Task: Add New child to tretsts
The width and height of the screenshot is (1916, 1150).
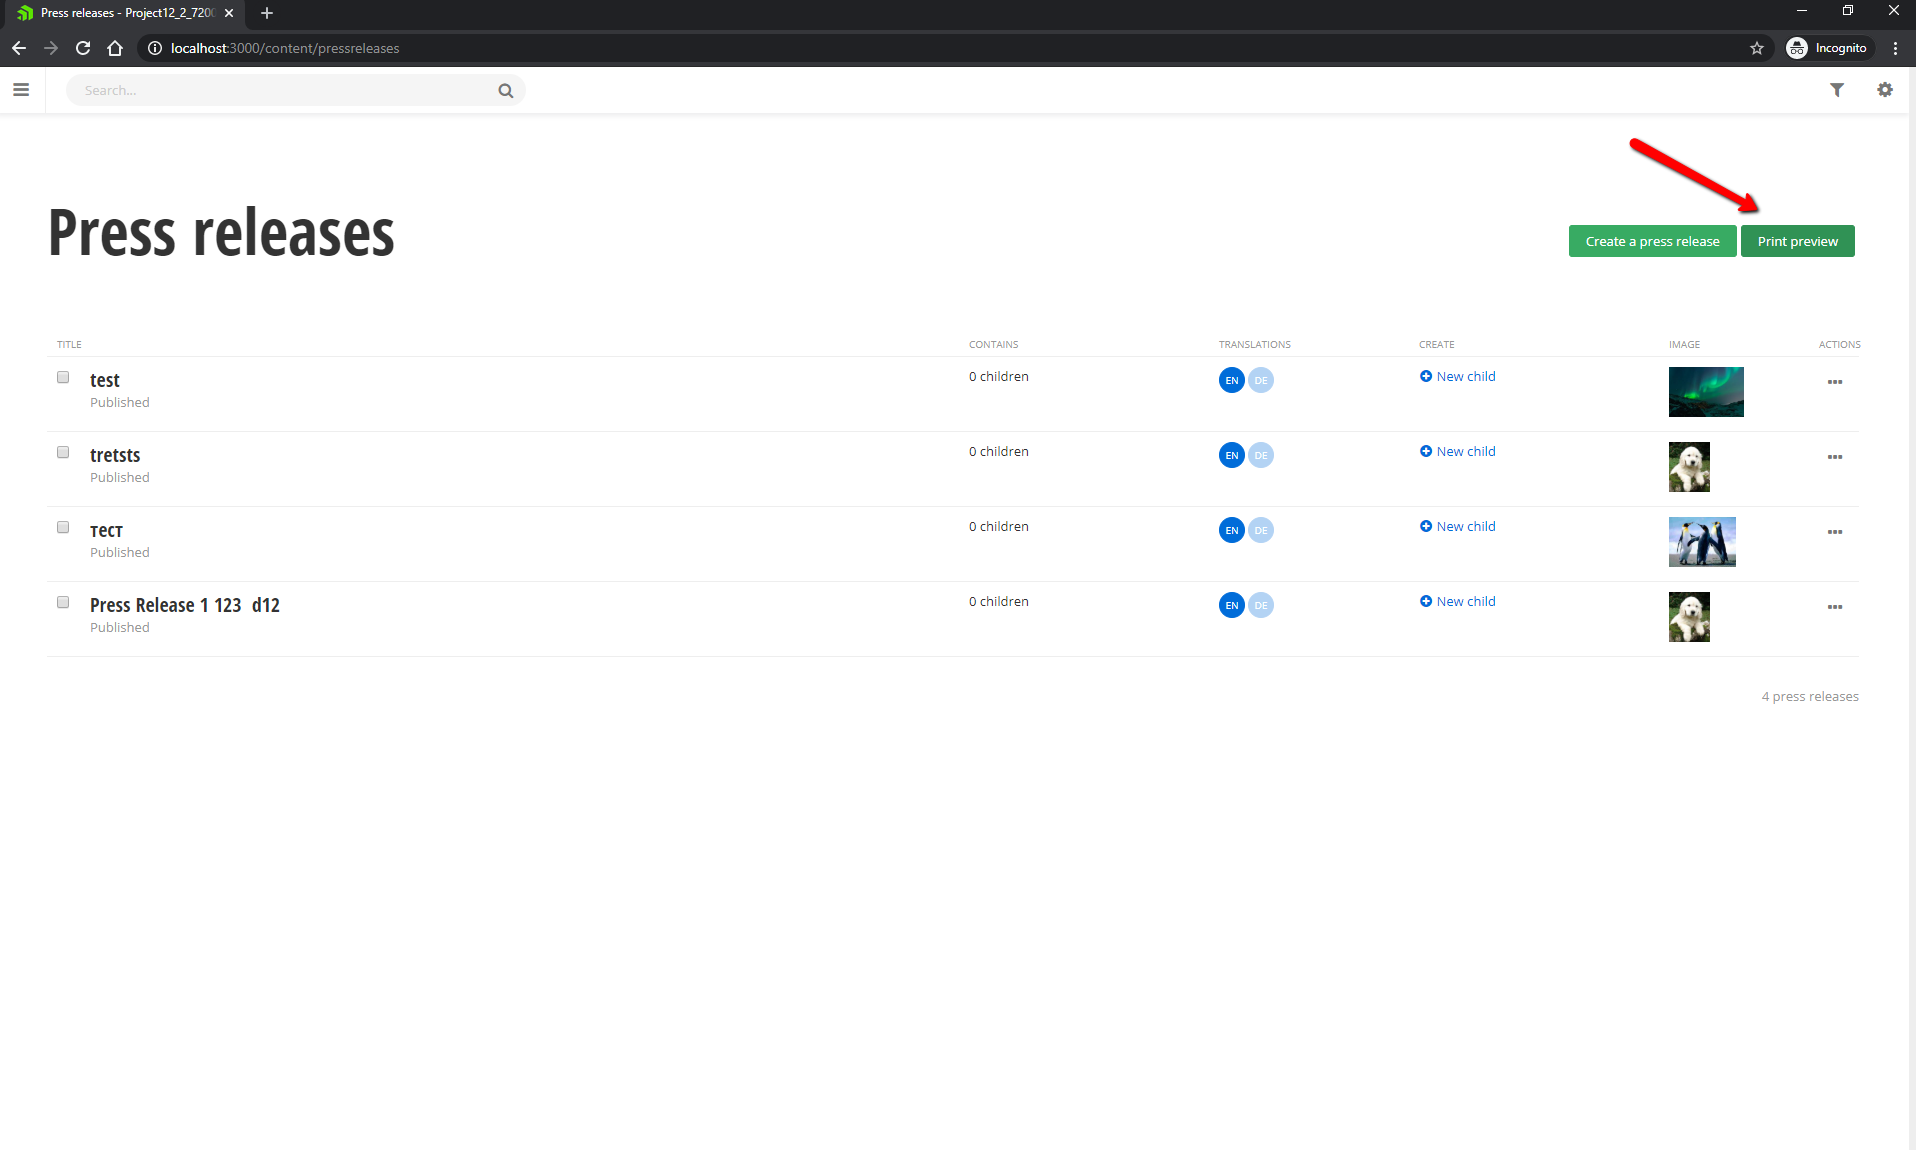Action: 1458,451
